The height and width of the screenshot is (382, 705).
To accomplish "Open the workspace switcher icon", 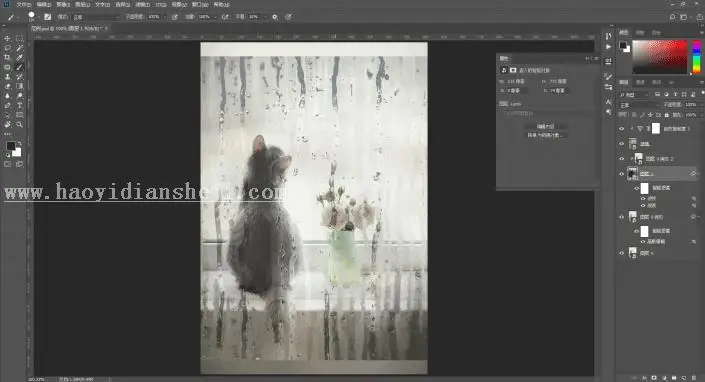I will [x=684, y=17].
